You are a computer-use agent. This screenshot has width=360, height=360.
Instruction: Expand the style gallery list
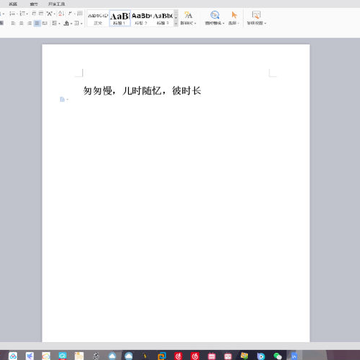tap(176, 23)
